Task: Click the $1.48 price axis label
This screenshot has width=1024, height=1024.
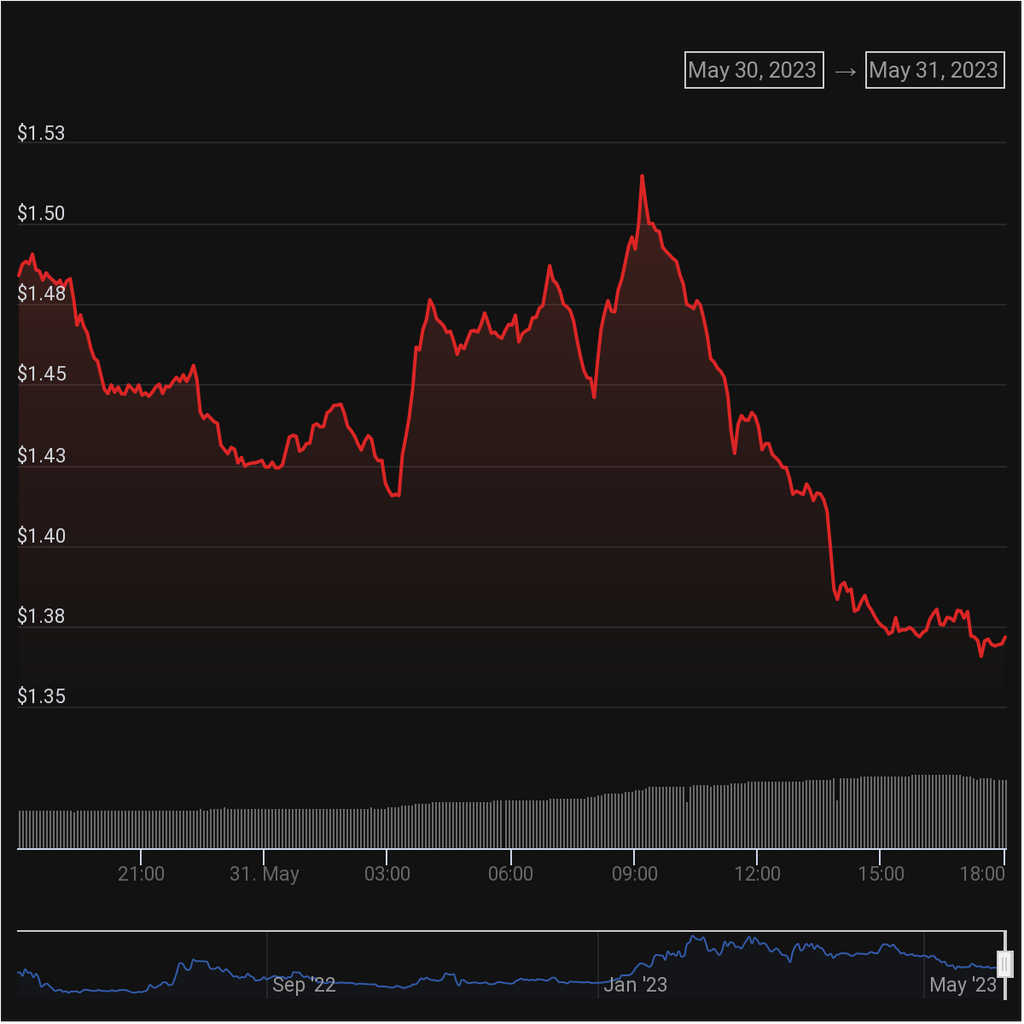Action: click(41, 294)
